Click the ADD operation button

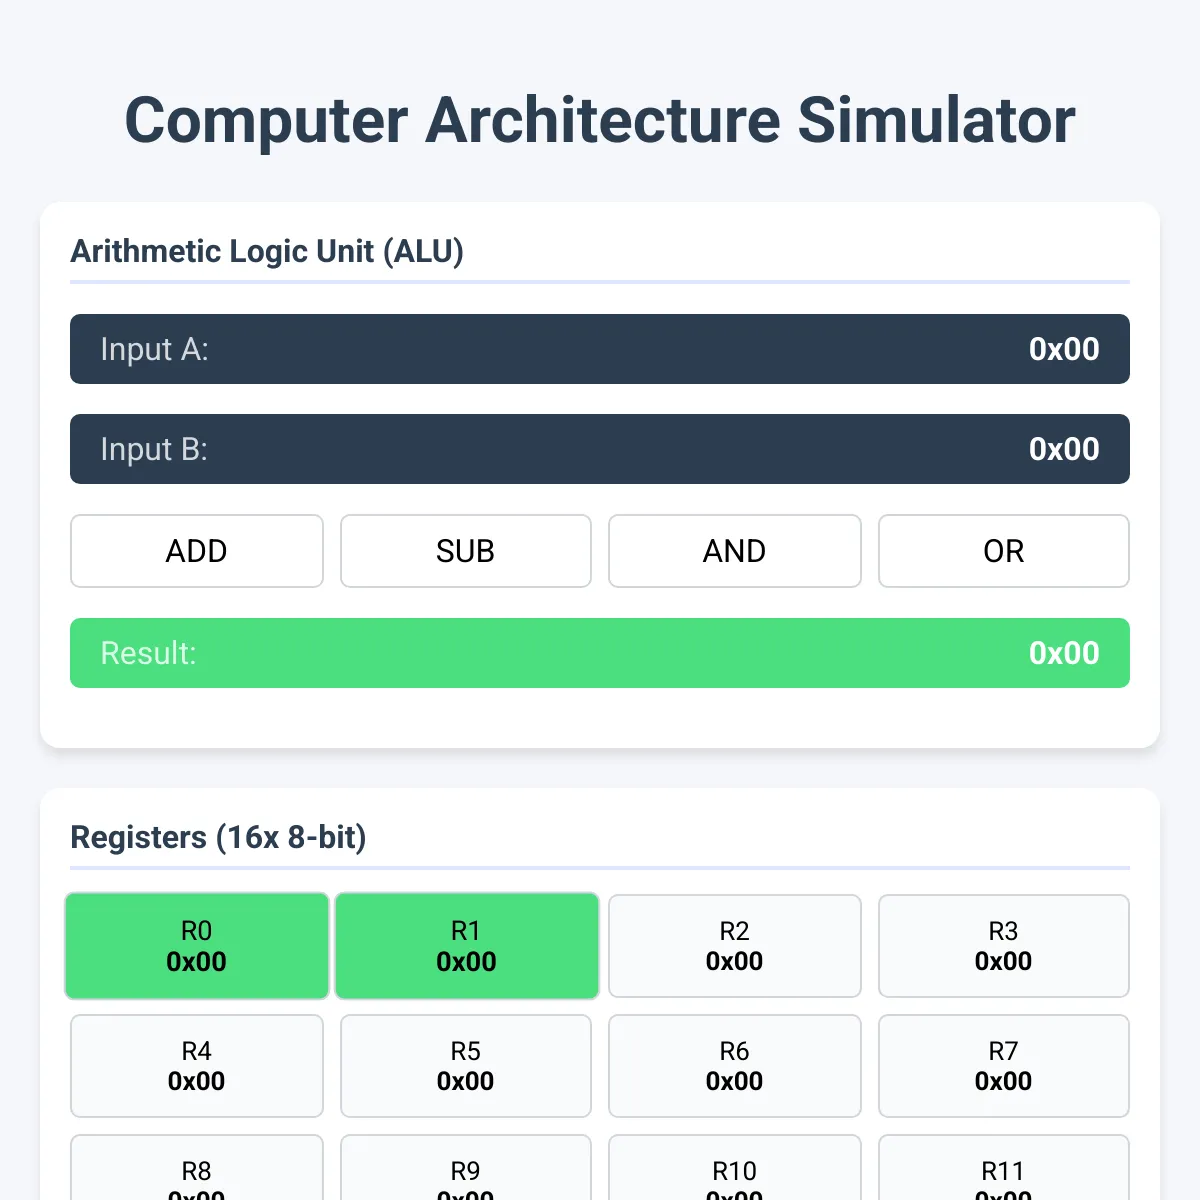[197, 551]
